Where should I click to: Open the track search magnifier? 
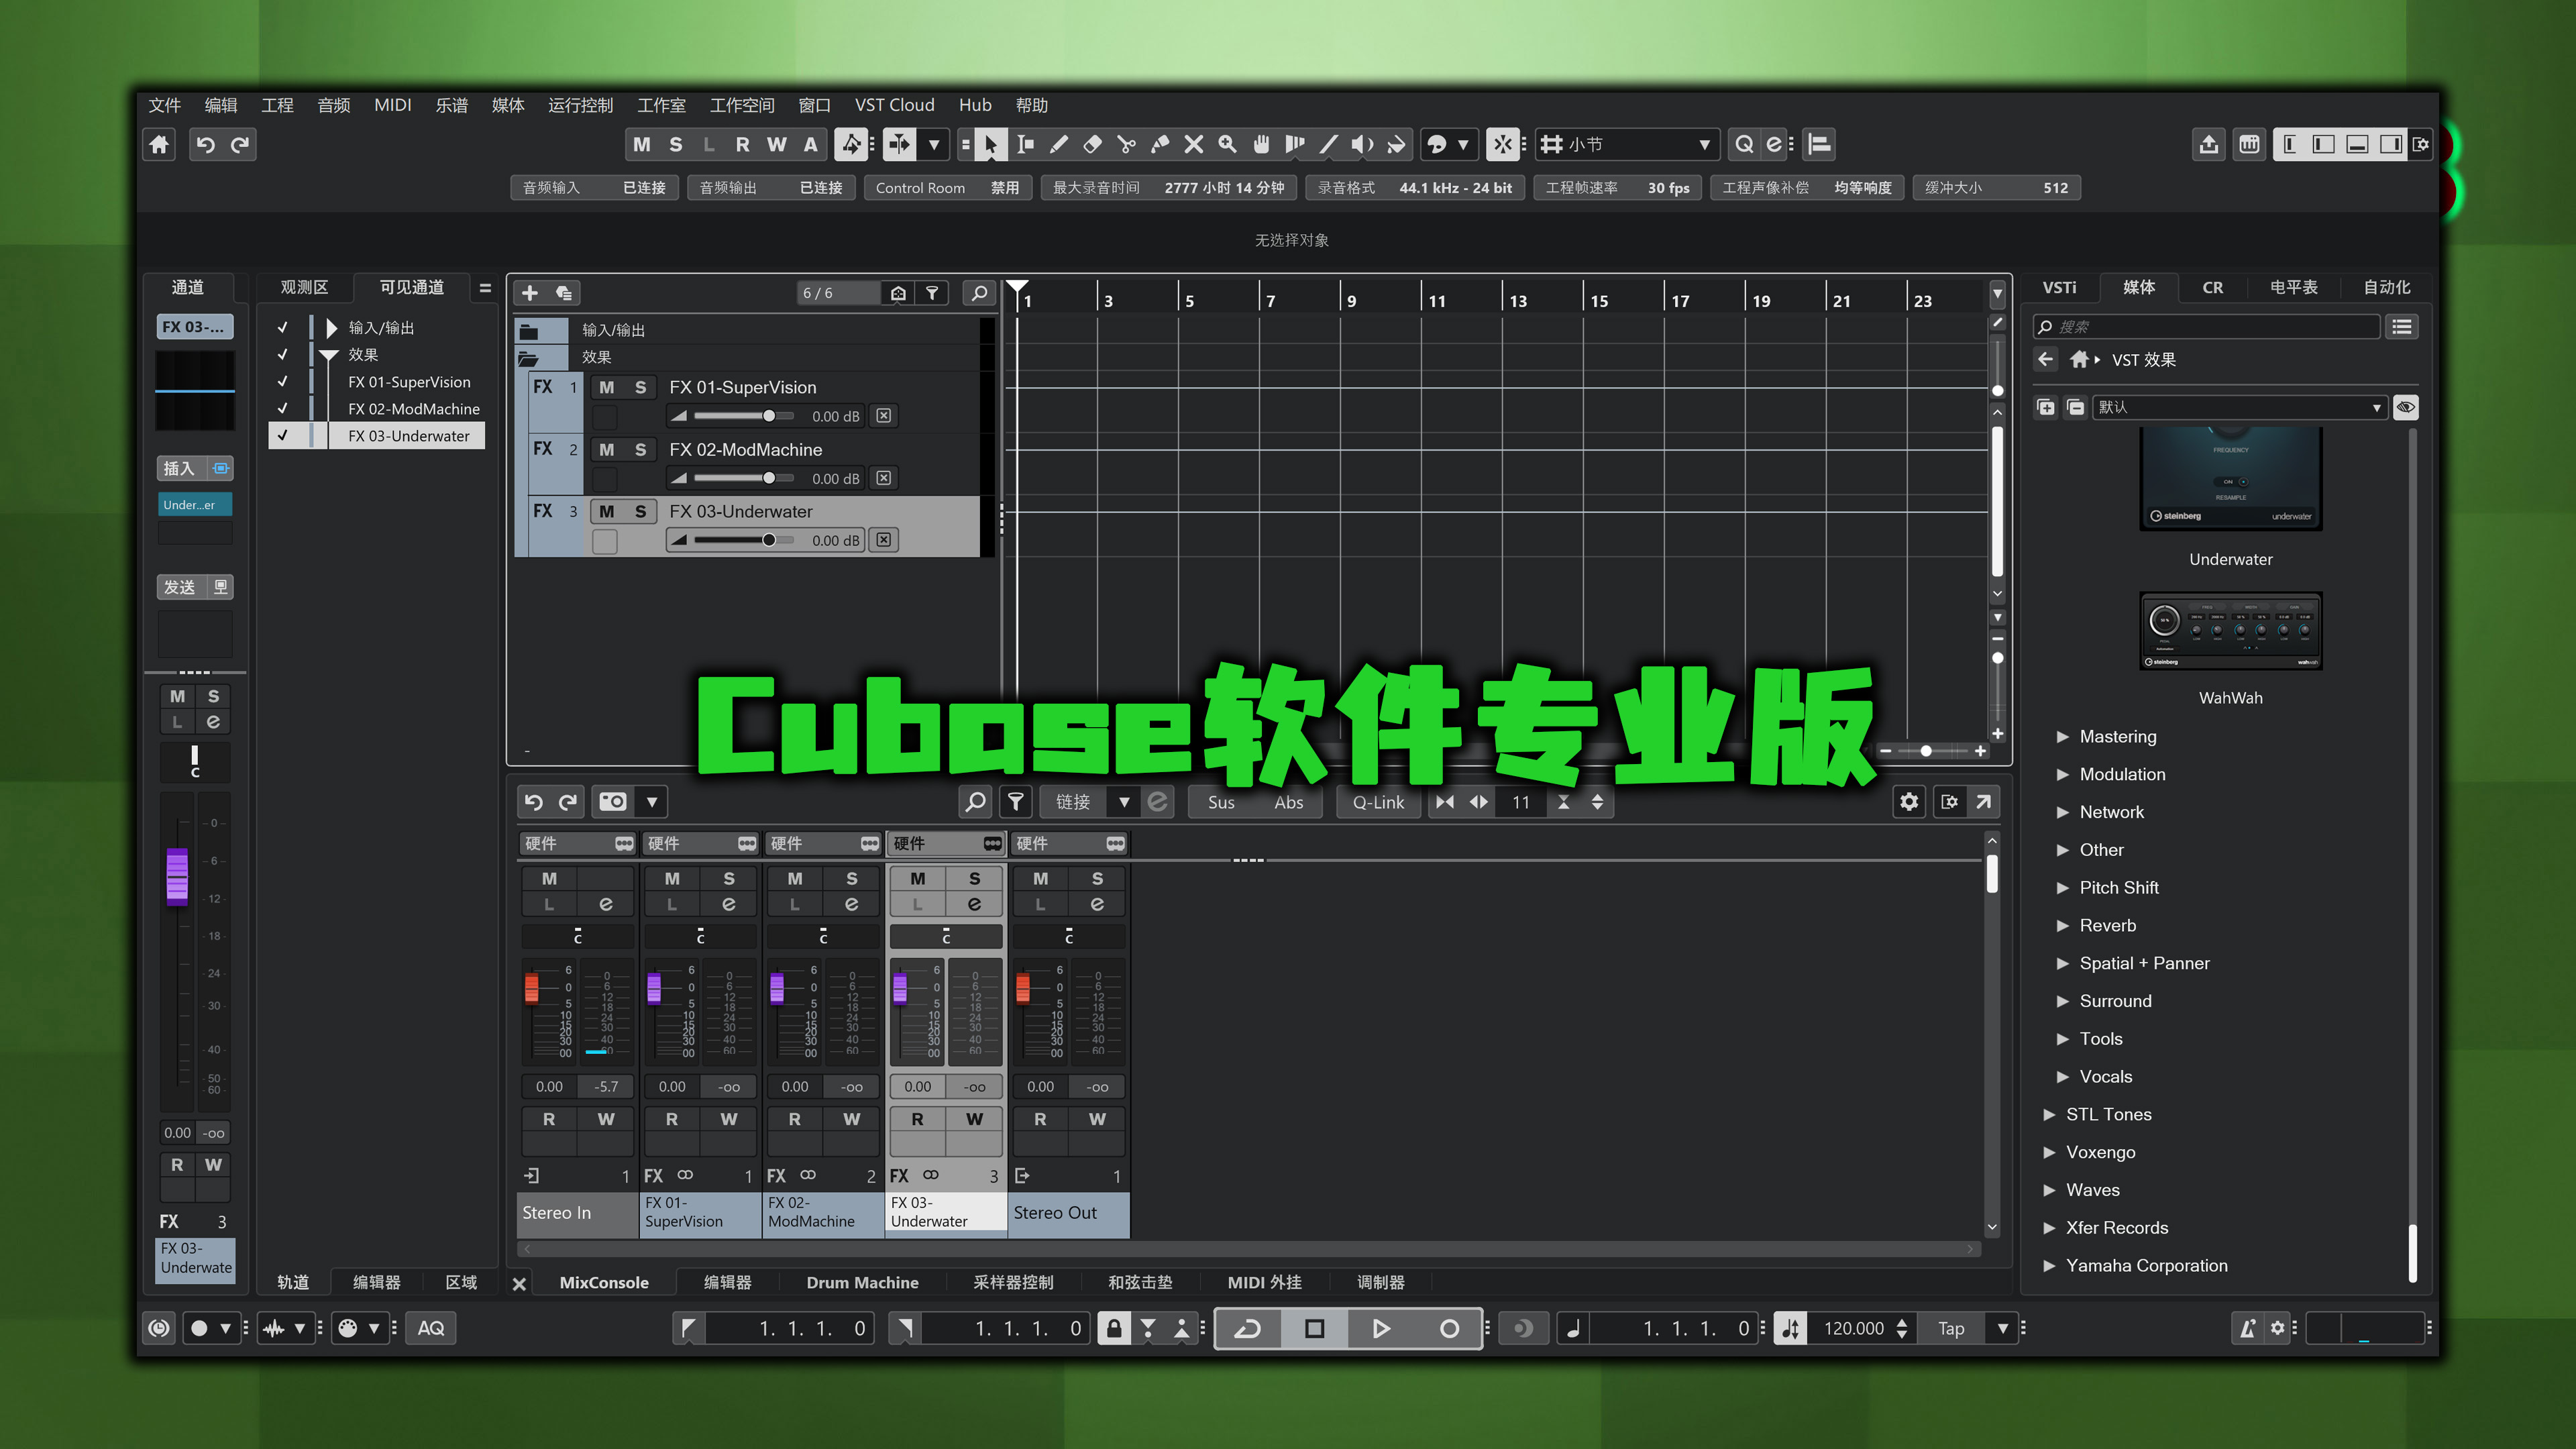click(979, 292)
